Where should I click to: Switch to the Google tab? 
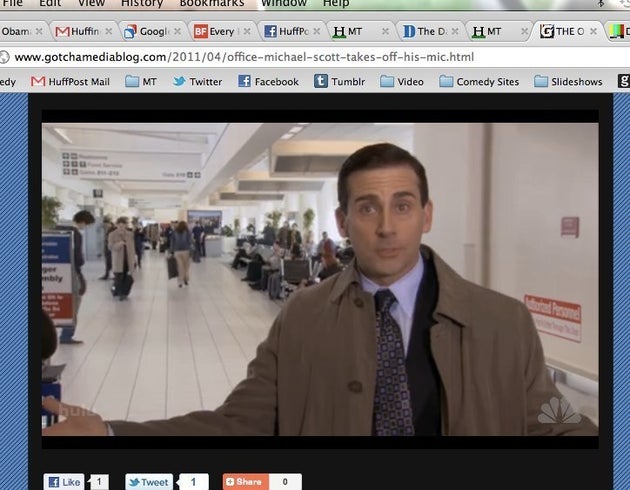tap(153, 31)
